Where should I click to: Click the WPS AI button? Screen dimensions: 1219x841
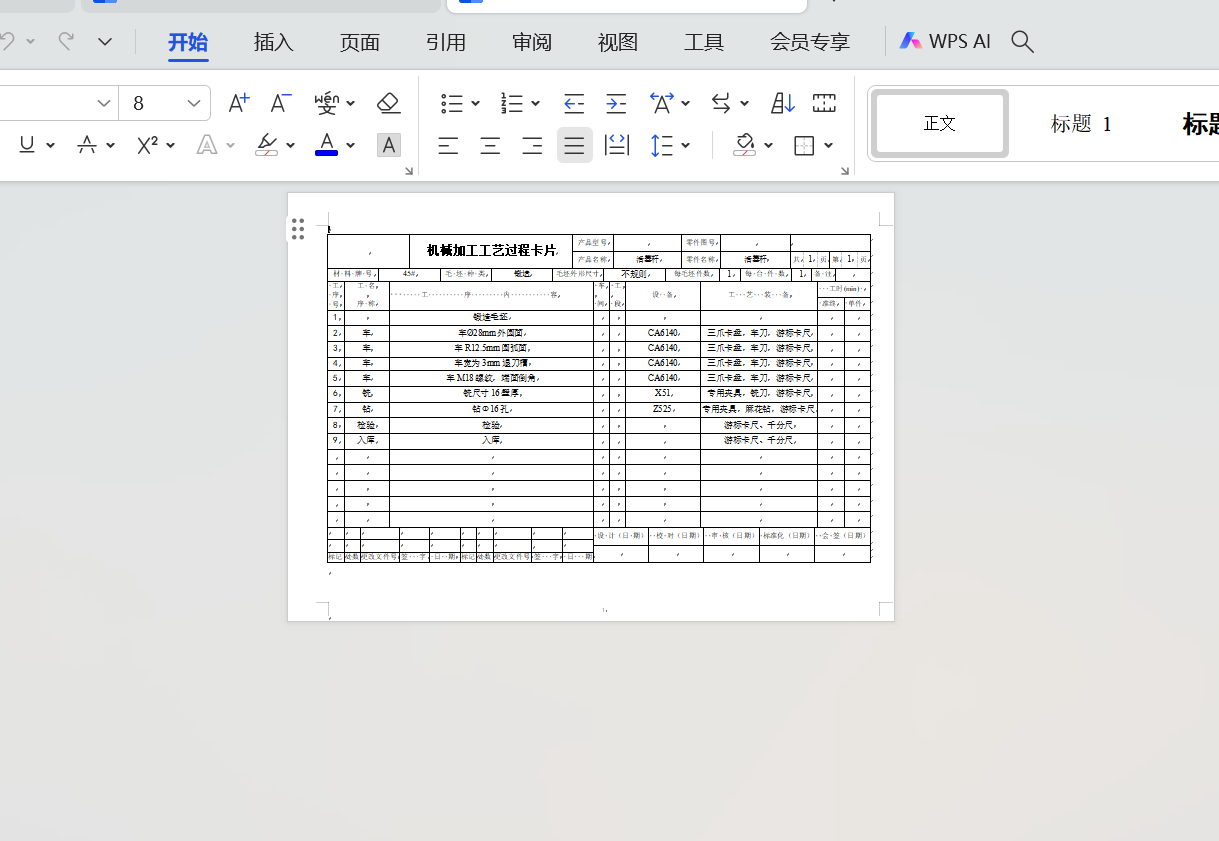(x=944, y=41)
